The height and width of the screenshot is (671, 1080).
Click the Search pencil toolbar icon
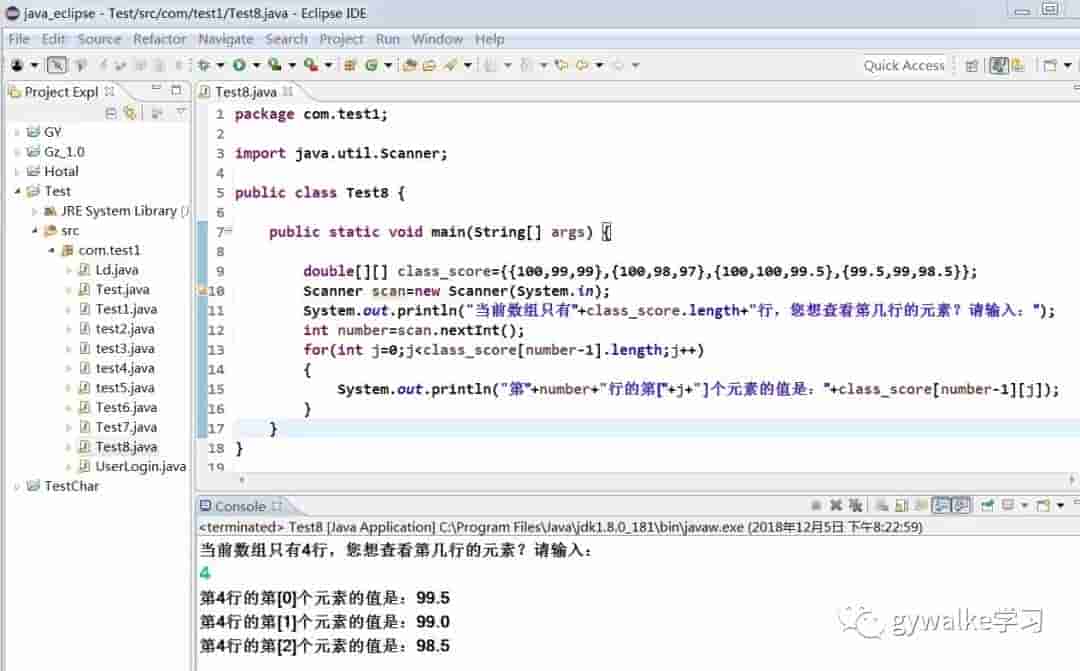[x=450, y=65]
